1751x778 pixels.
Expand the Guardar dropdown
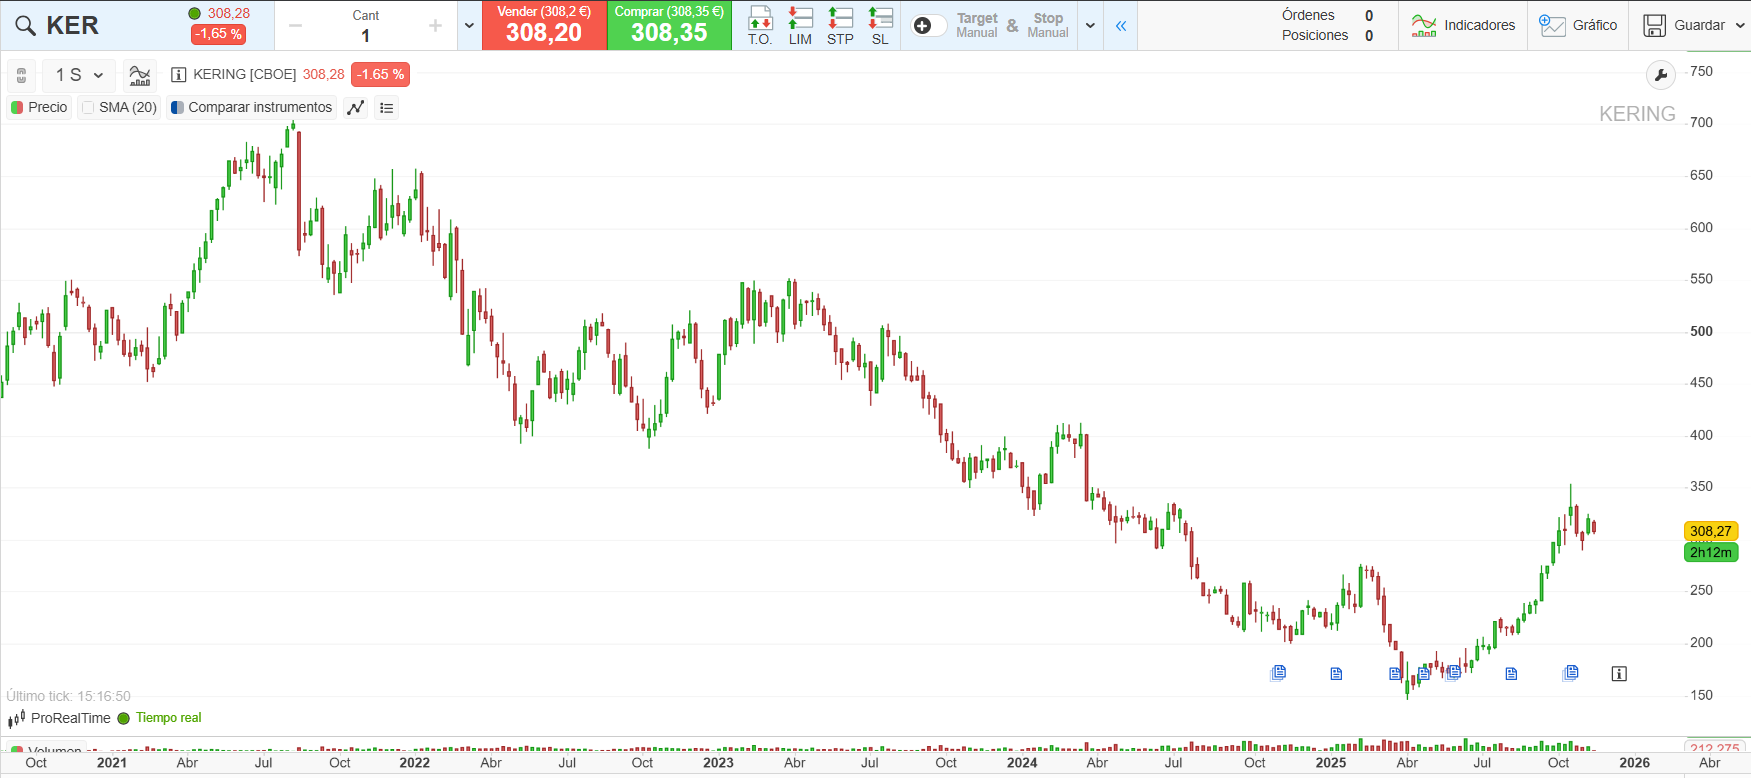click(1740, 26)
